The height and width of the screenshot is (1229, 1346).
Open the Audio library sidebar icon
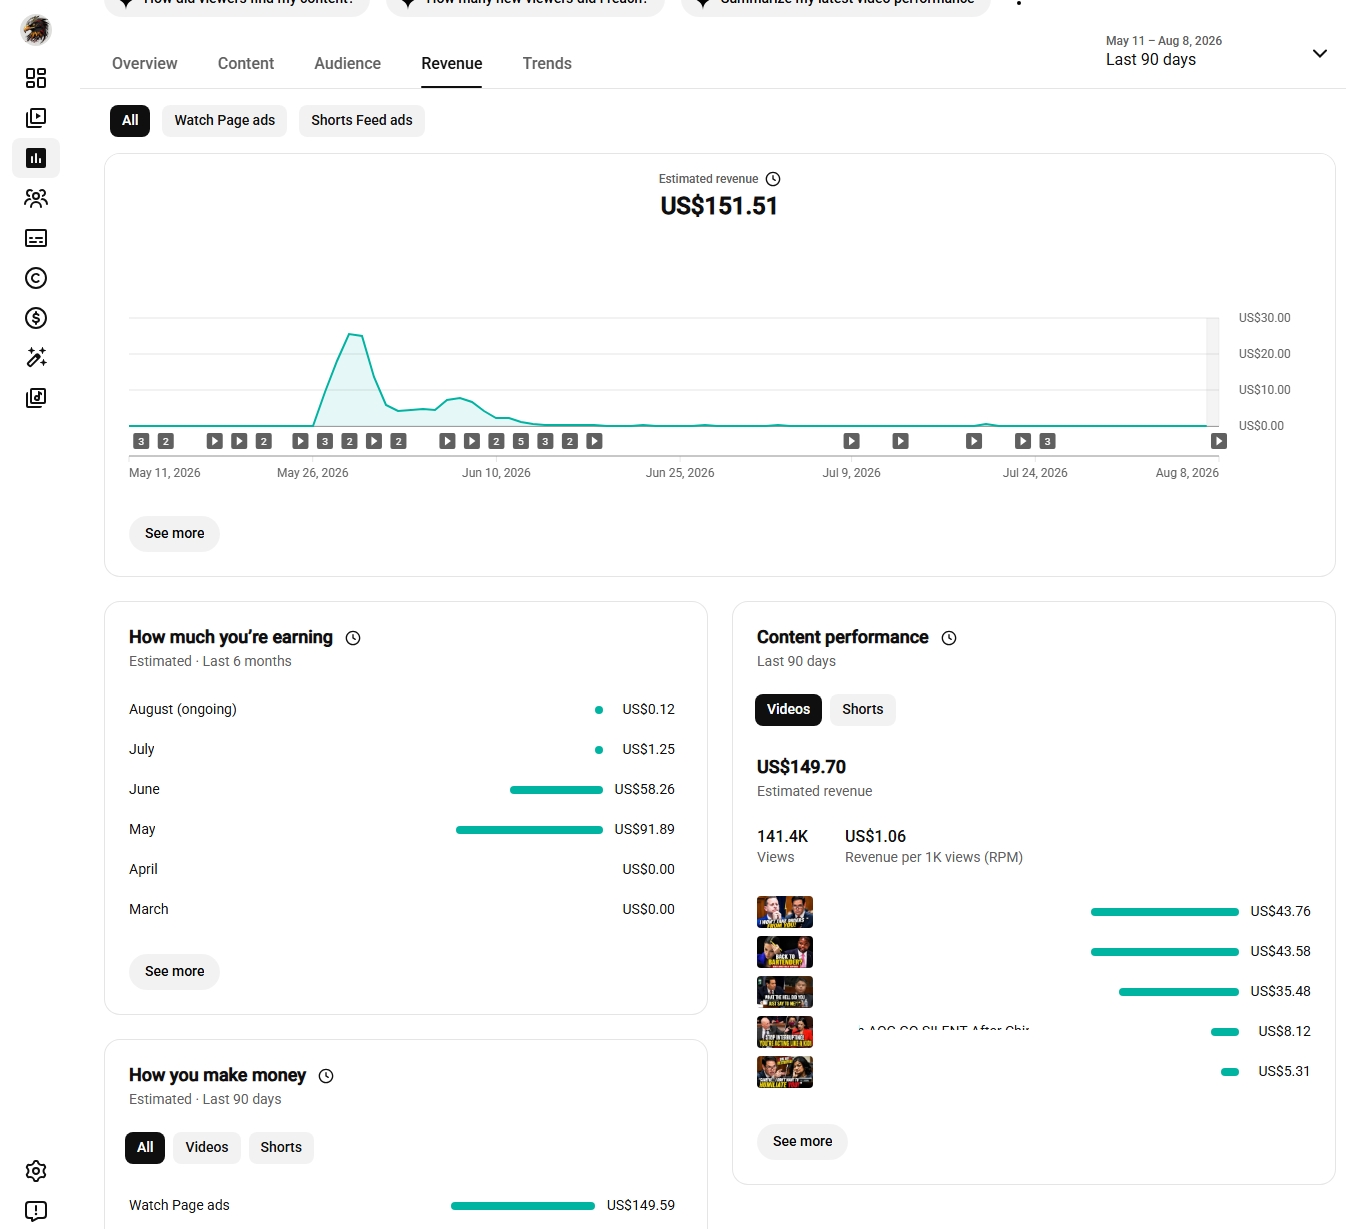[36, 398]
